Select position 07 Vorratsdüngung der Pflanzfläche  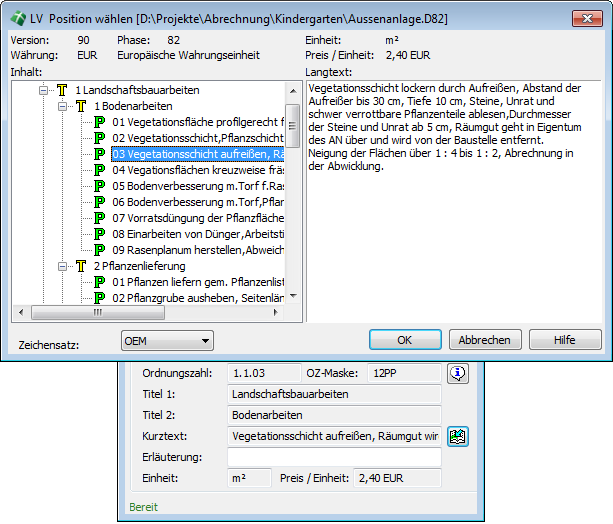click(x=198, y=218)
